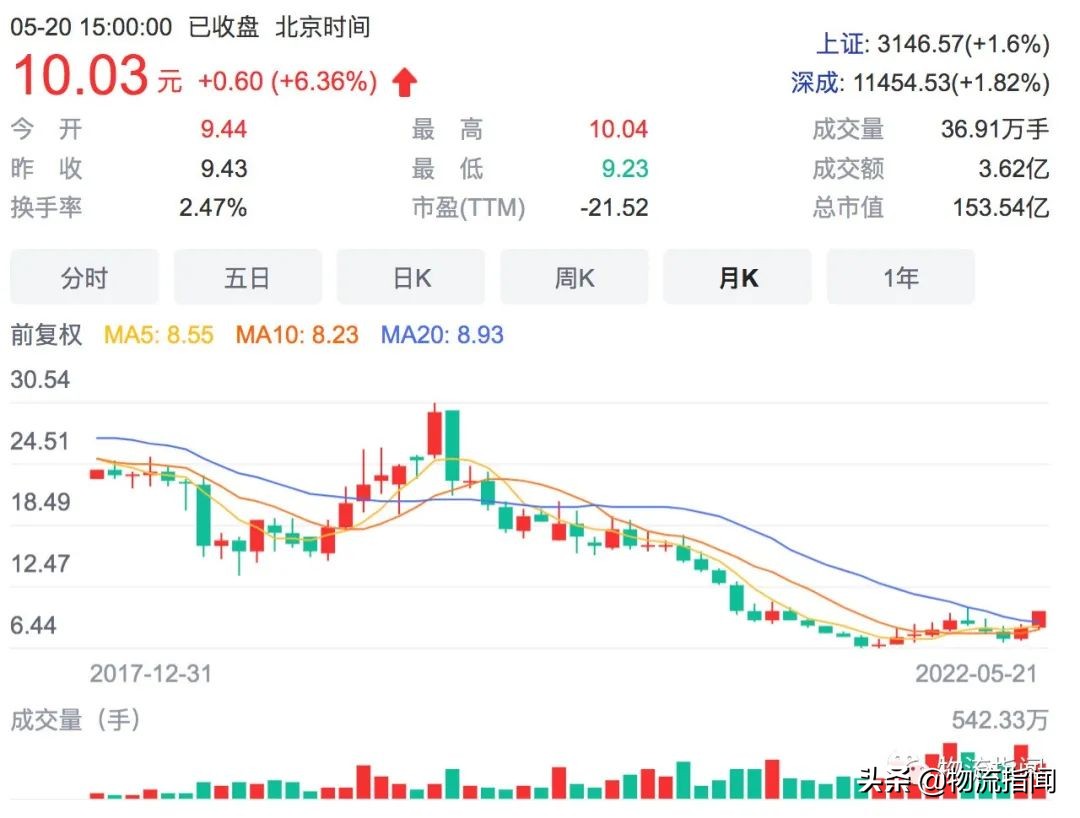
Task: Toggle the MA5 moving average line
Action: pos(157,337)
